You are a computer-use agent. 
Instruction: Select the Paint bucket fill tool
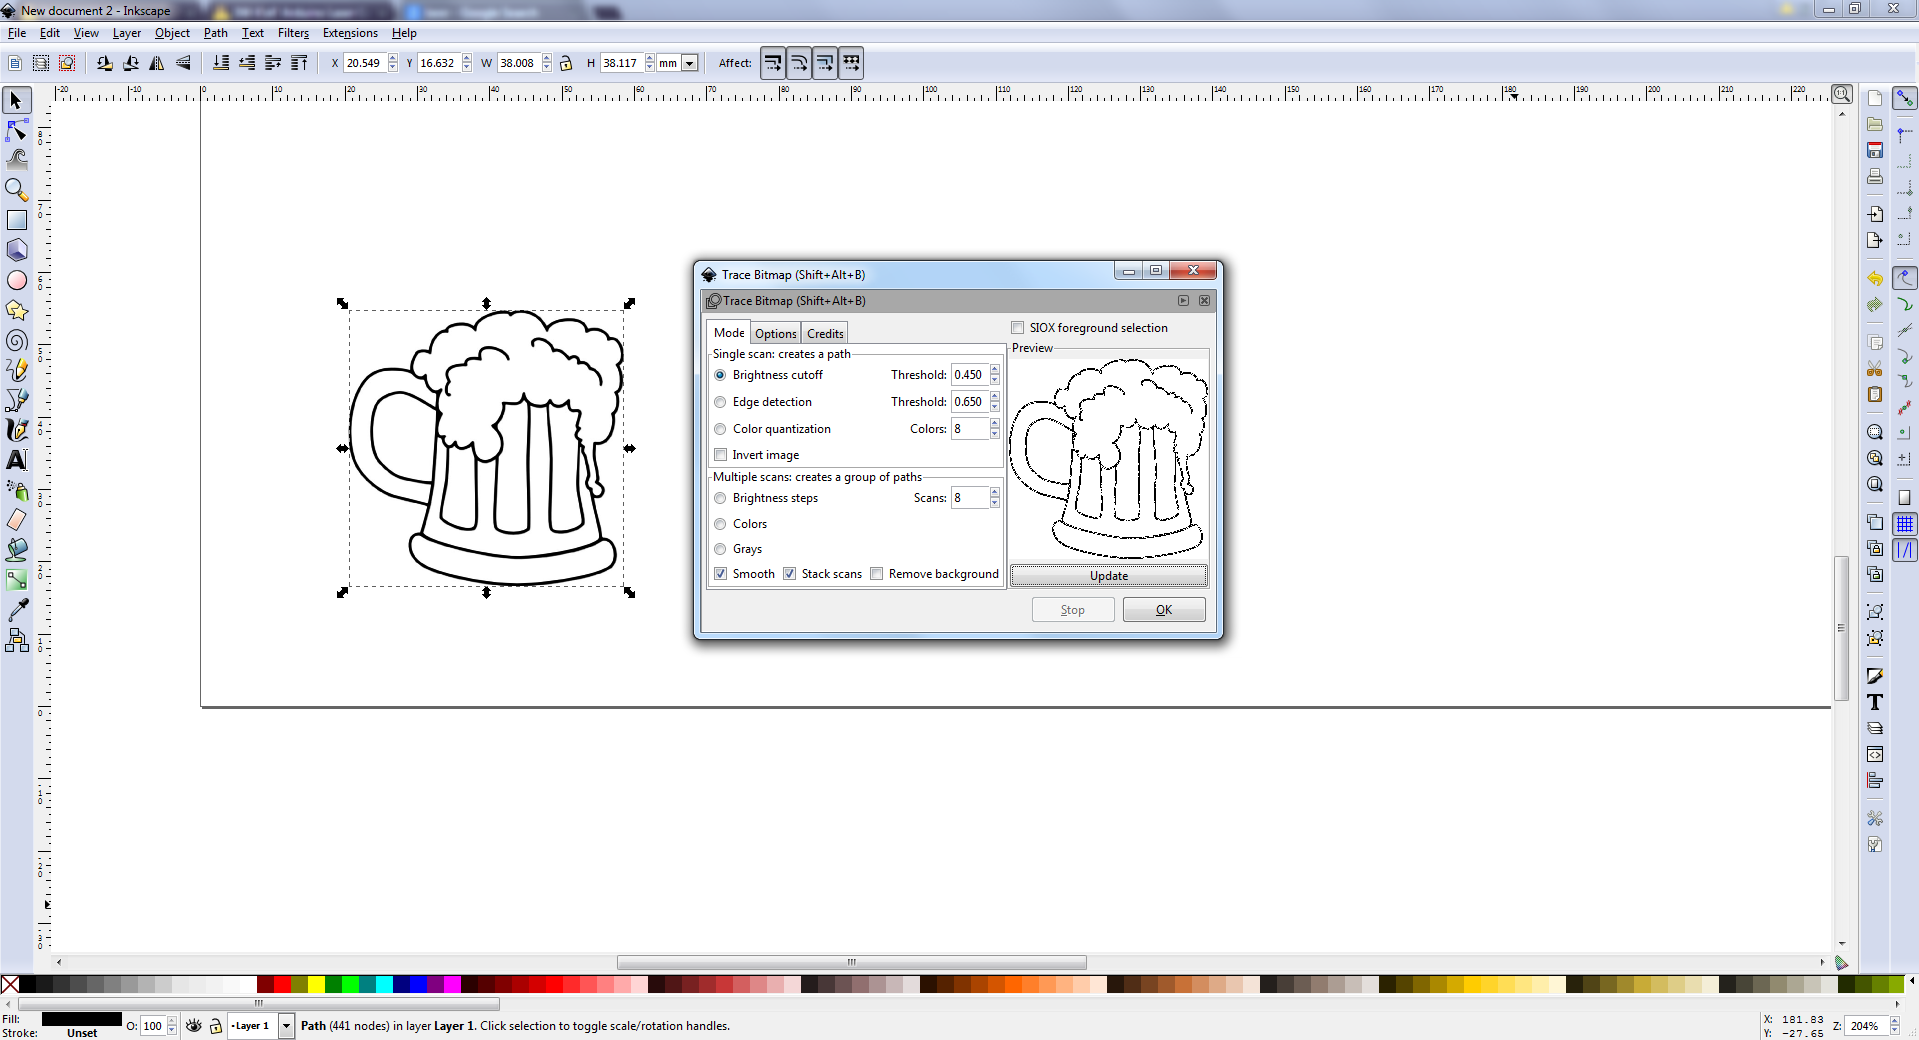click(17, 550)
